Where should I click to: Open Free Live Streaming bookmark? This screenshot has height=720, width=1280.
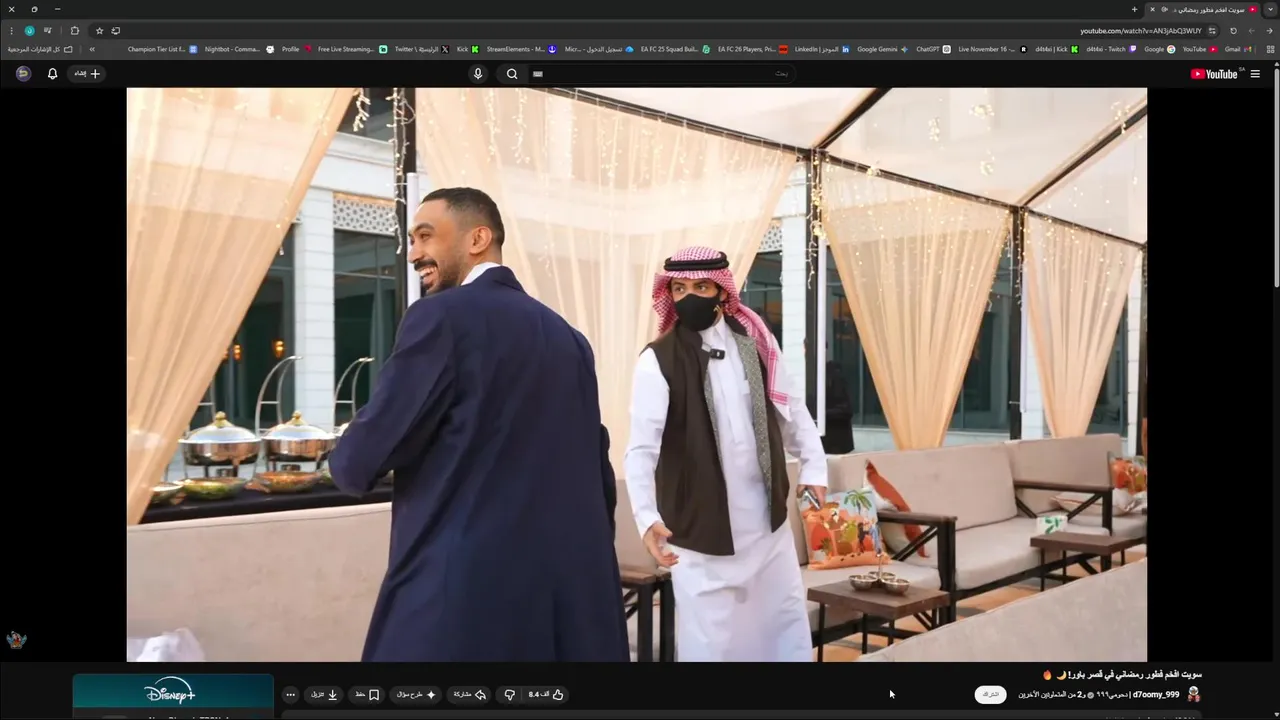coord(352,49)
